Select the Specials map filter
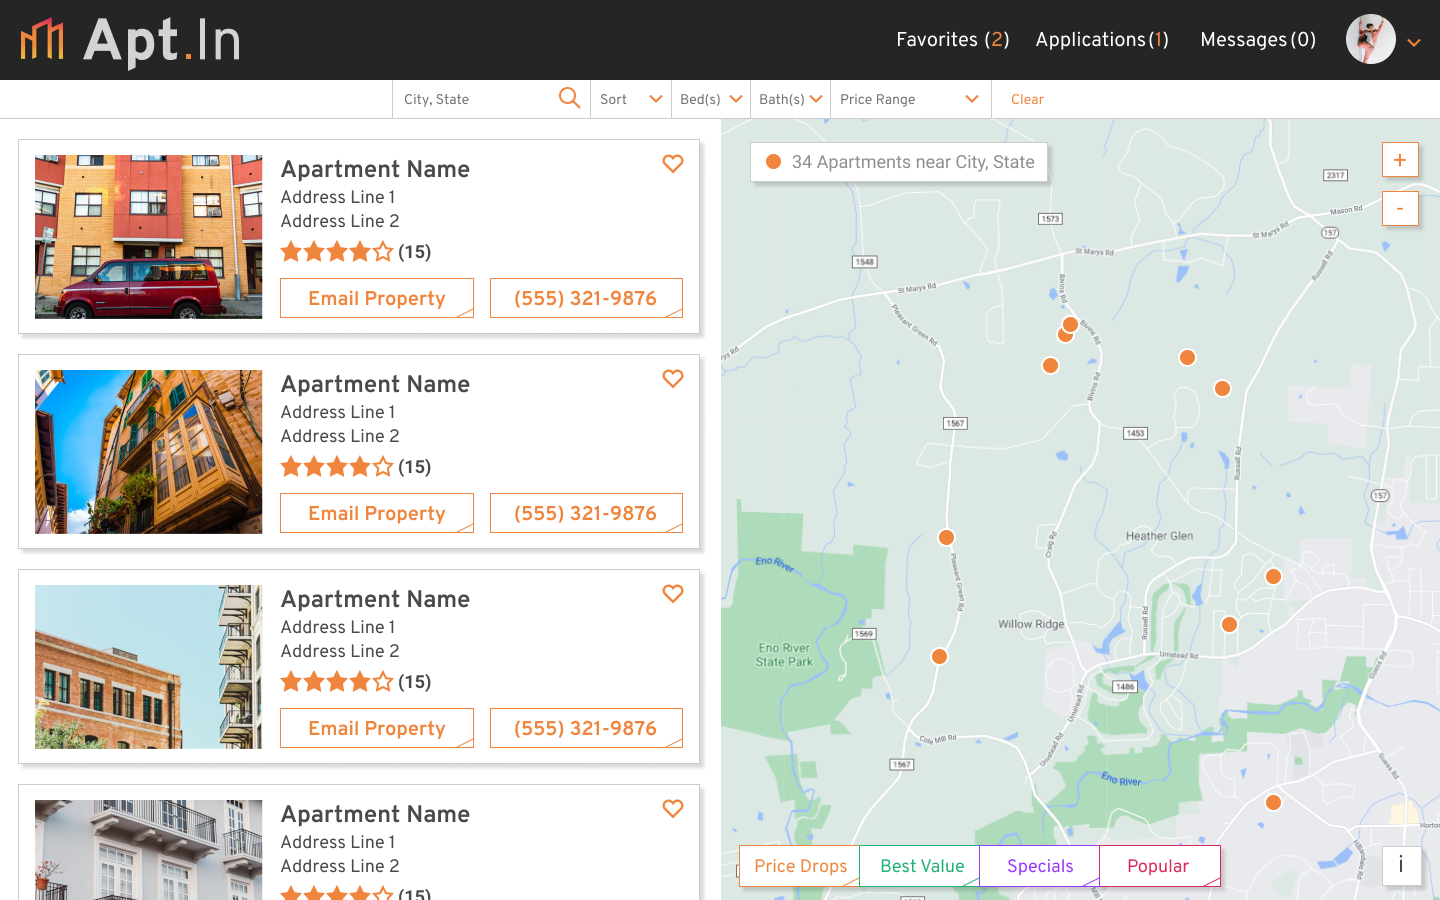 coord(1040,866)
